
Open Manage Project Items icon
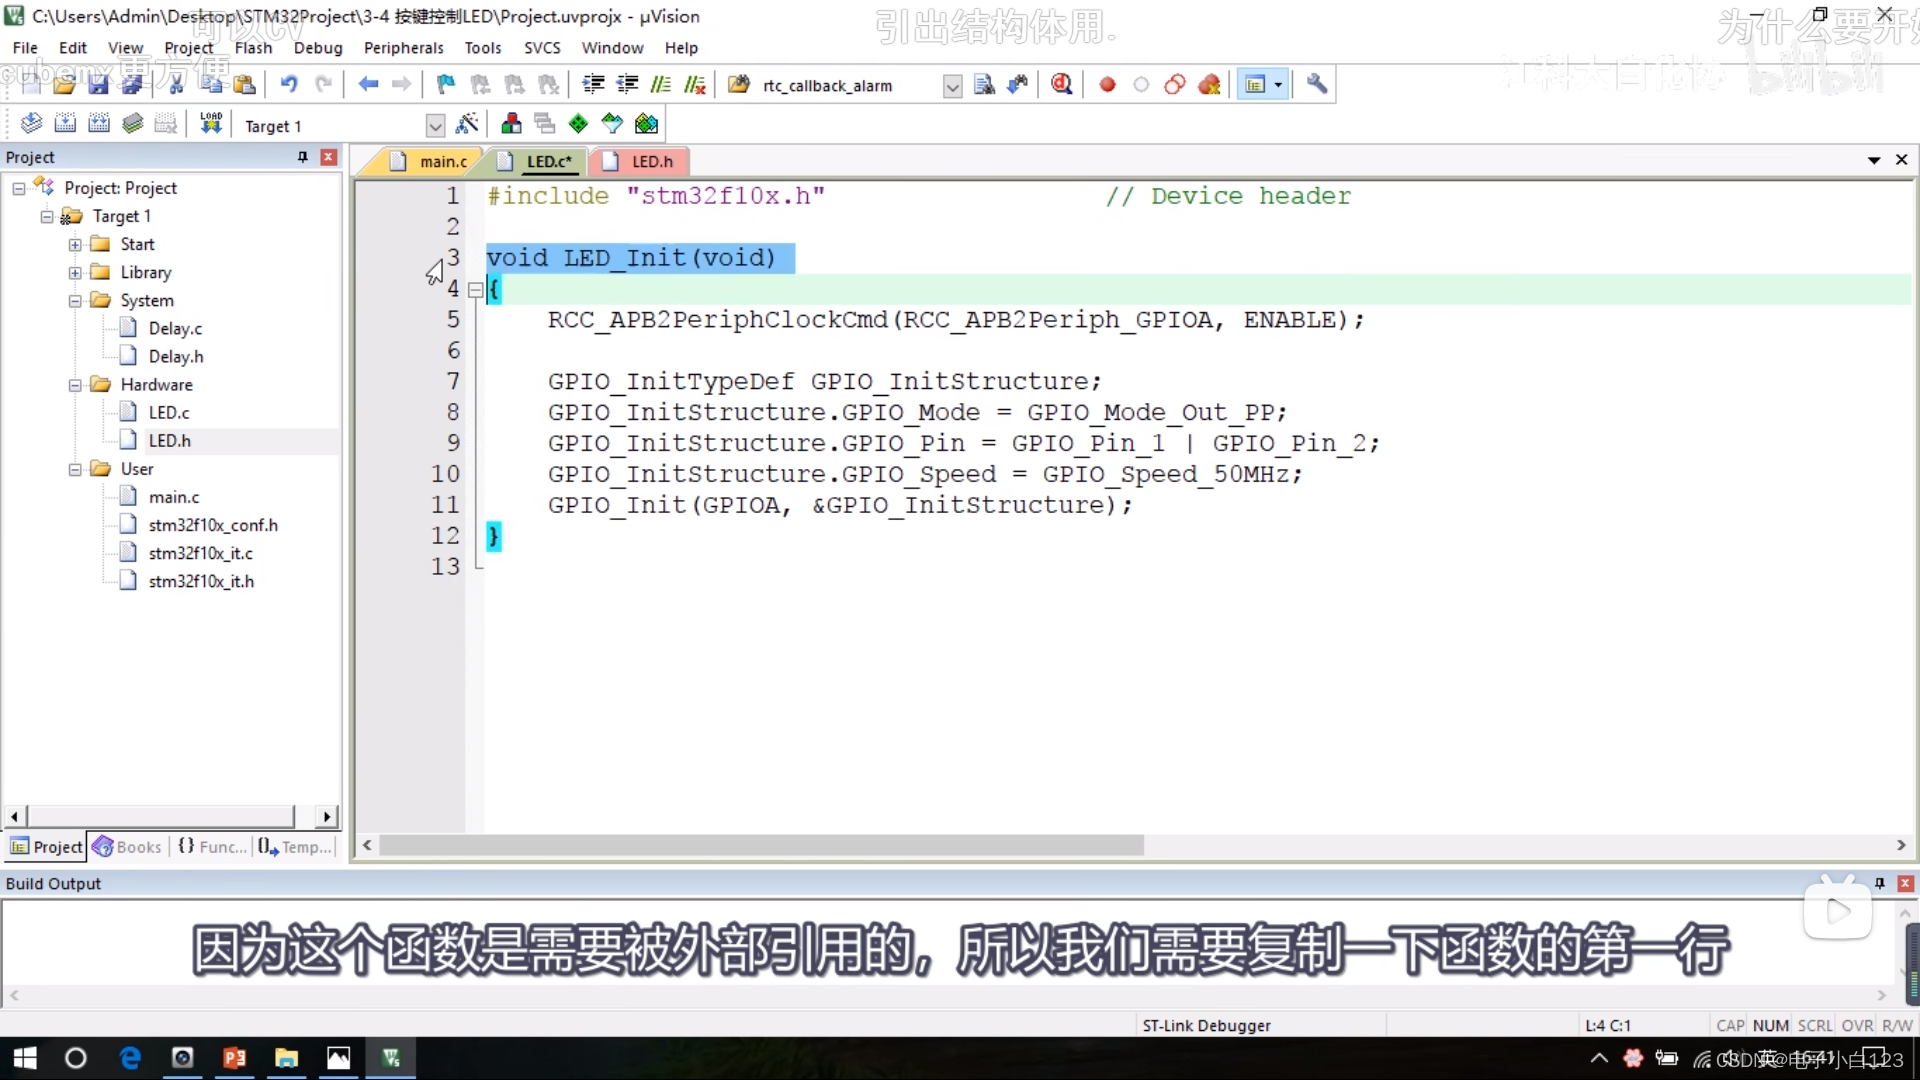click(511, 124)
